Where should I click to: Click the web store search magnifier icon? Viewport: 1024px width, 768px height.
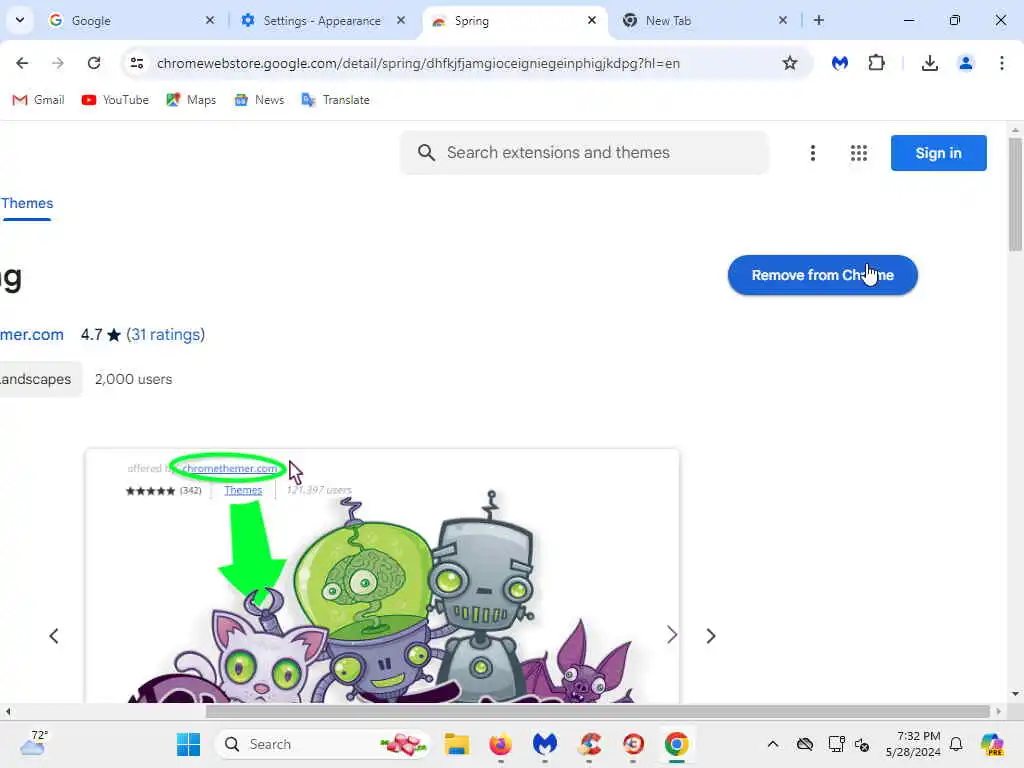[x=426, y=153]
